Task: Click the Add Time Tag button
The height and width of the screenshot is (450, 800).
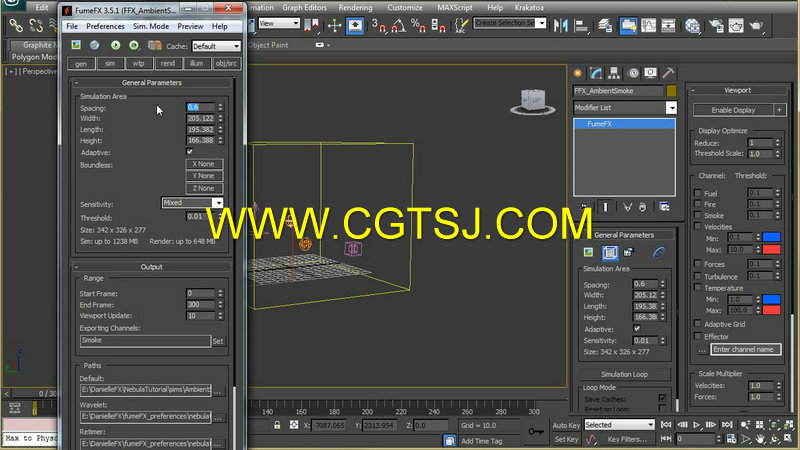Action: (481, 441)
